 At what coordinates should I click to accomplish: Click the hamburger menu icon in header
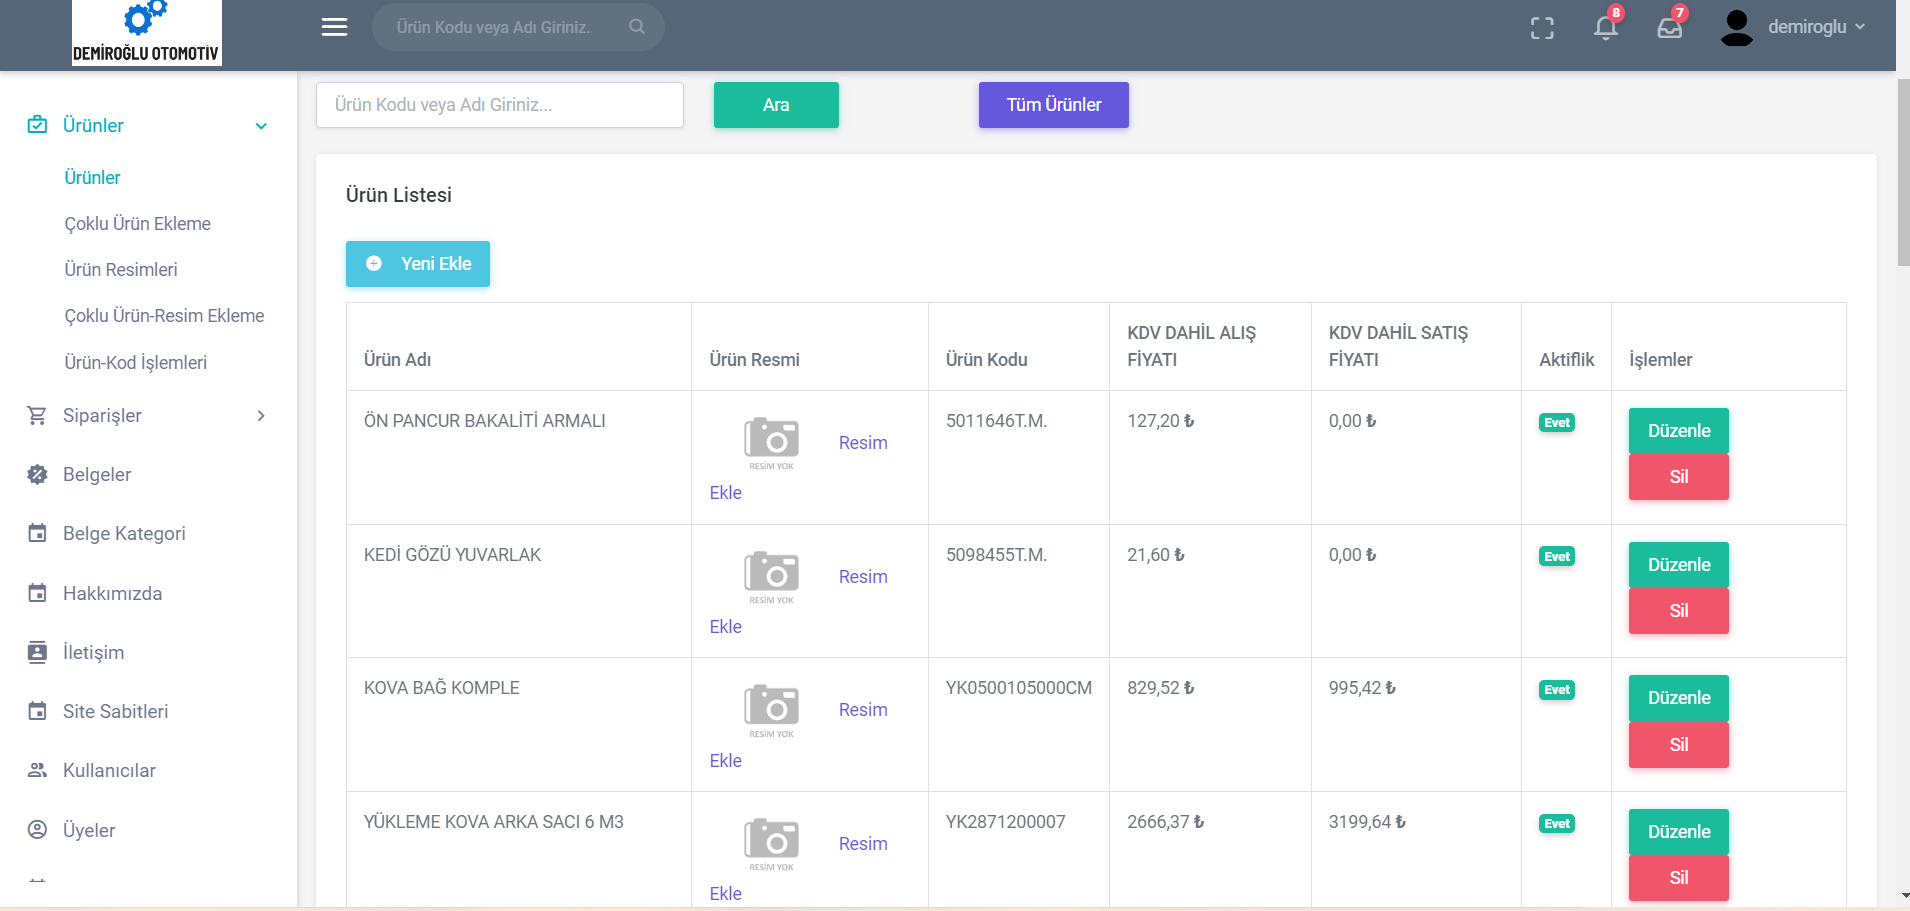click(x=334, y=27)
